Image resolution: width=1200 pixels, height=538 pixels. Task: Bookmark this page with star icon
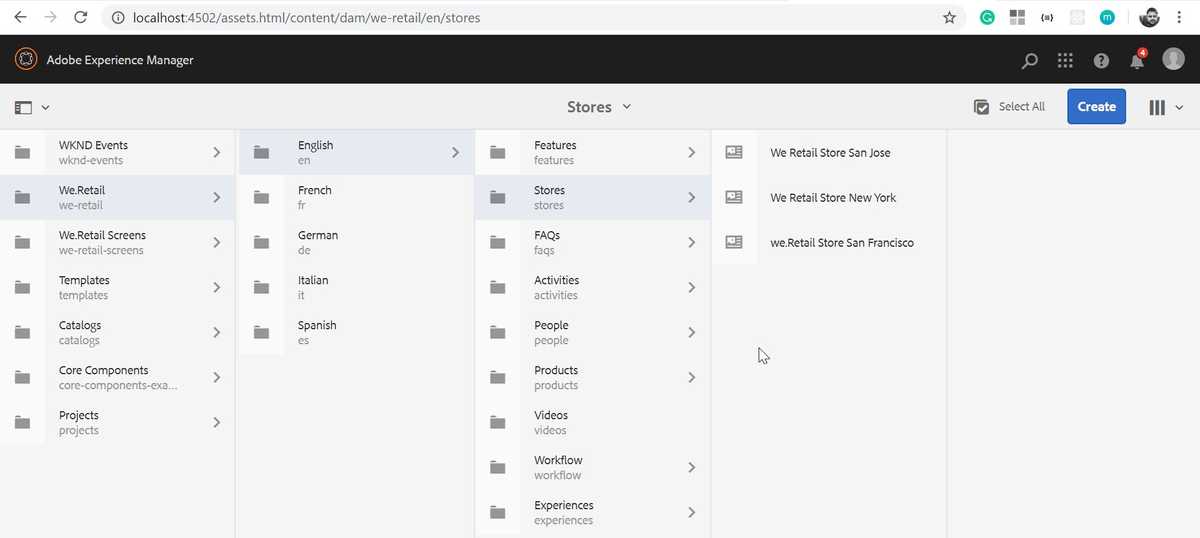coord(950,17)
